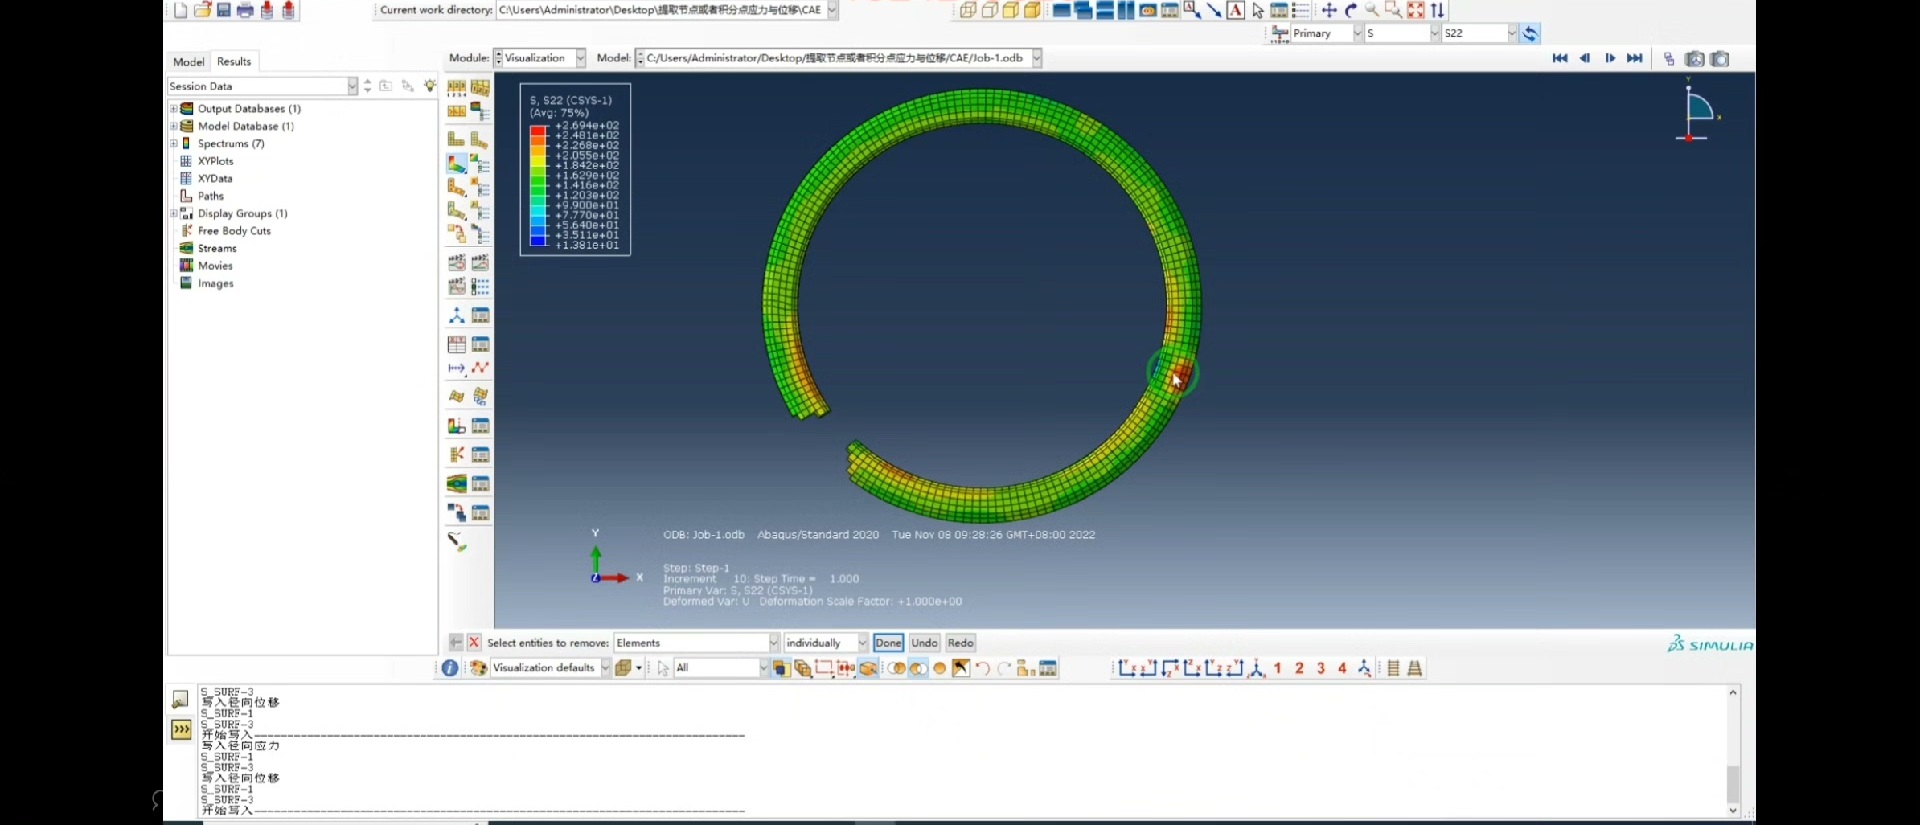Open the Module dropdown showing Visualization

580,58
